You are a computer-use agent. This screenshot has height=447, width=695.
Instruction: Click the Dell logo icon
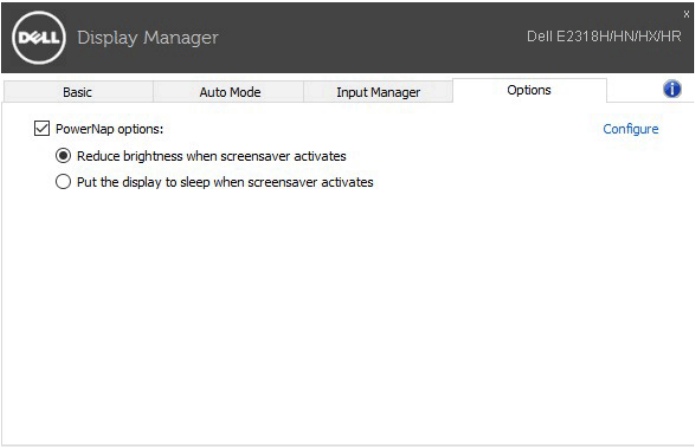[x=37, y=38]
